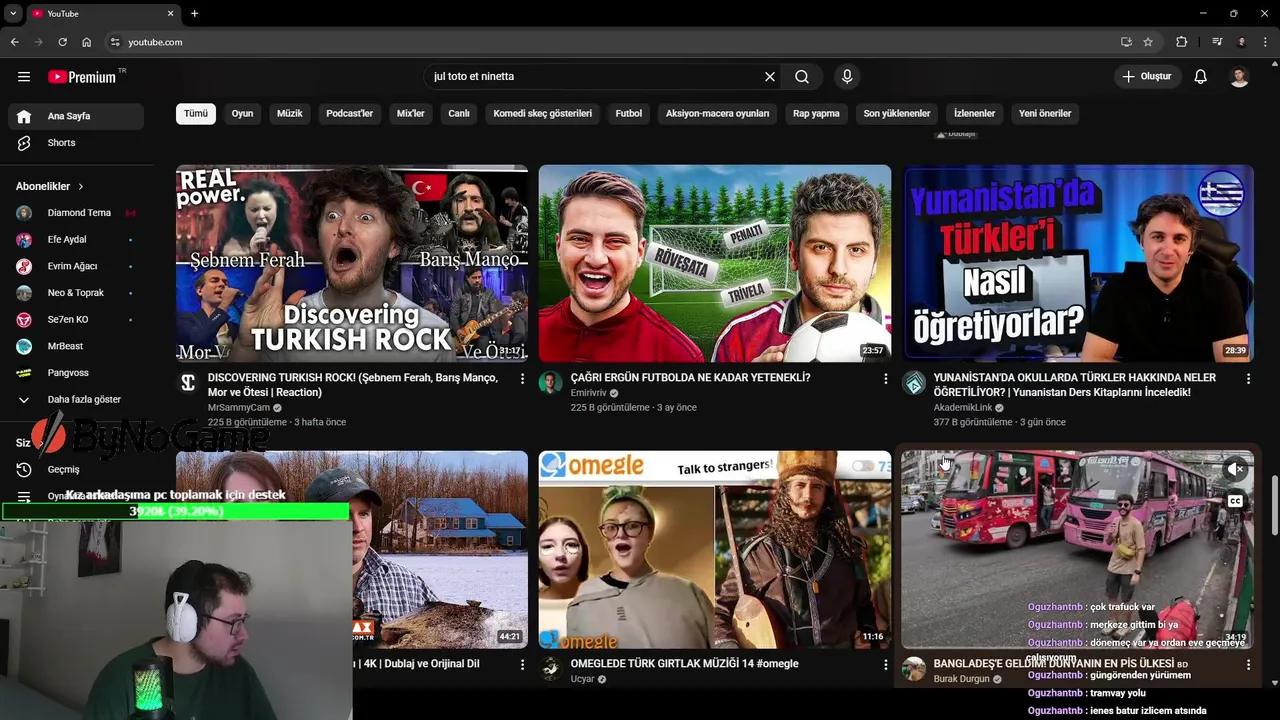Open the Omegle Talk to strangers thumbnail
1280x720 pixels.
click(x=715, y=549)
